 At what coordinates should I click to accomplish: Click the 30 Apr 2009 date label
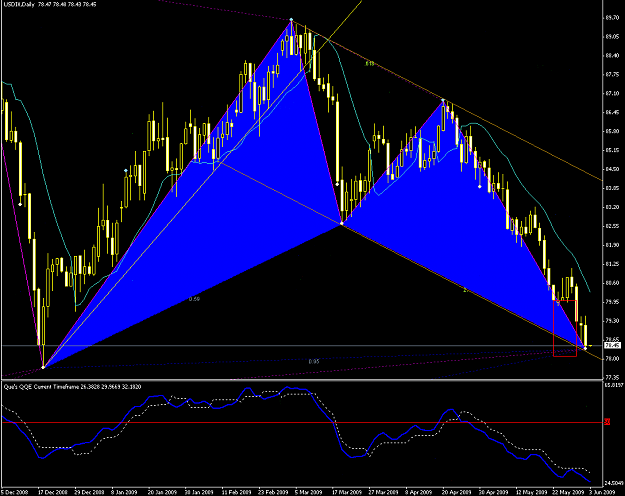[x=493, y=492]
